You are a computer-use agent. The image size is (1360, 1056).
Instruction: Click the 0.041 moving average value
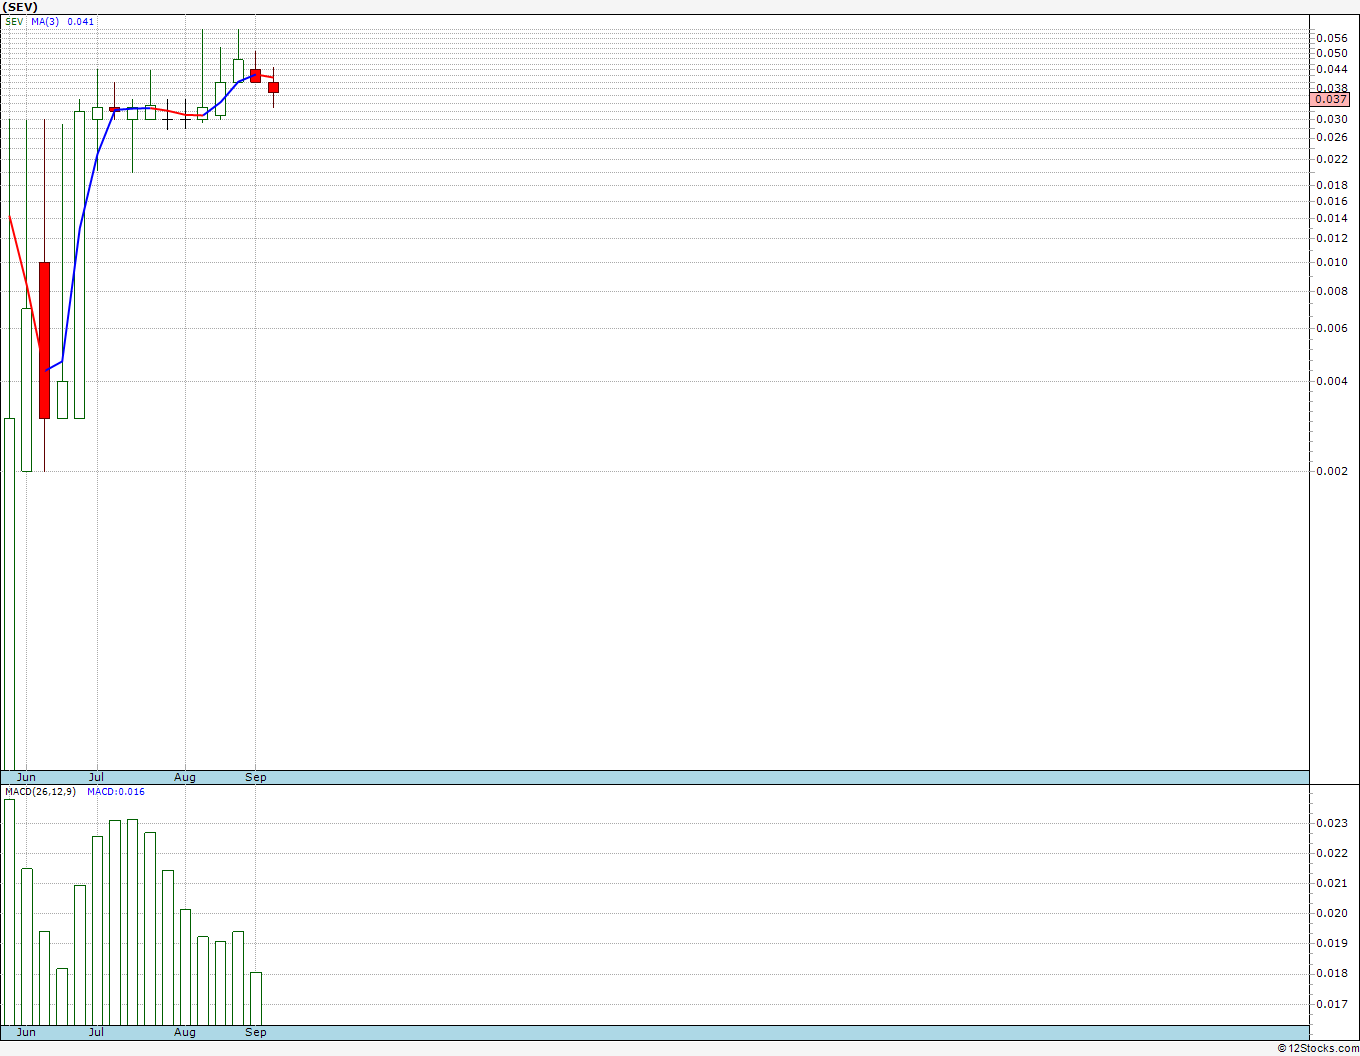(x=81, y=21)
